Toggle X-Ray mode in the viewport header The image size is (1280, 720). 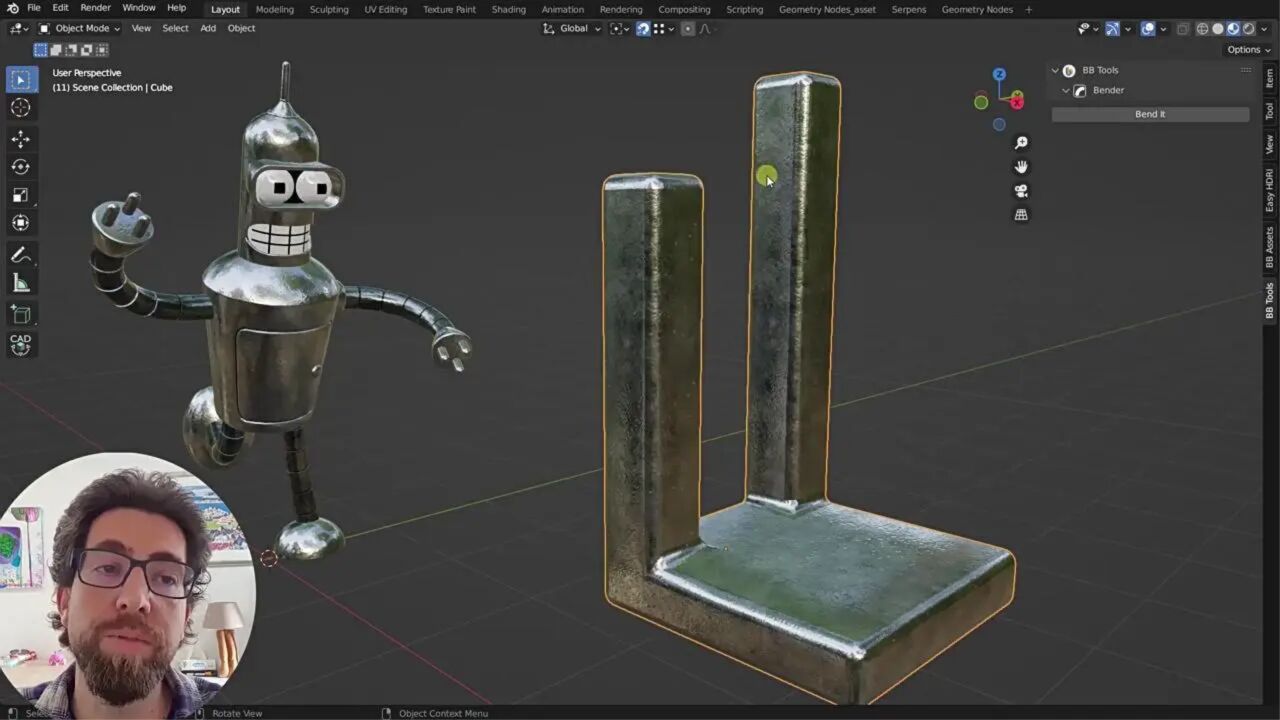coord(1183,28)
